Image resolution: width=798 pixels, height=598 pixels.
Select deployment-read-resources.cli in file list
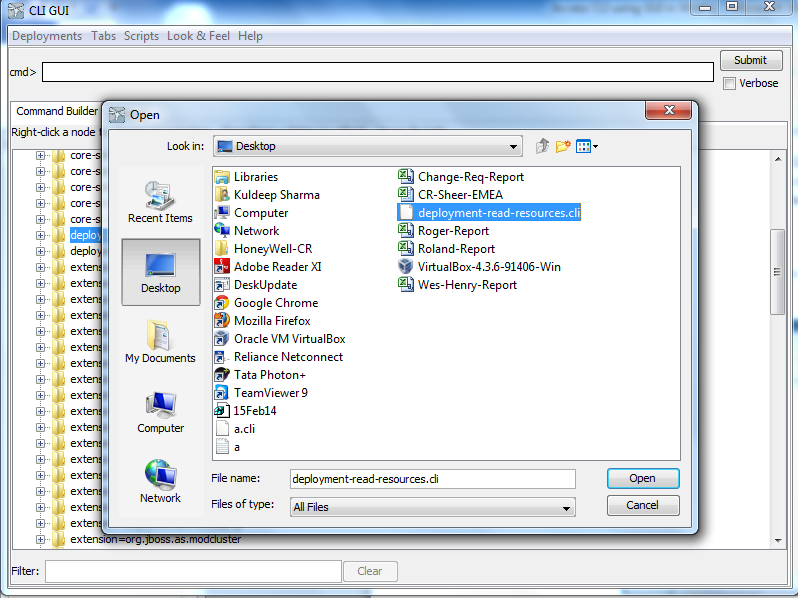click(489, 213)
